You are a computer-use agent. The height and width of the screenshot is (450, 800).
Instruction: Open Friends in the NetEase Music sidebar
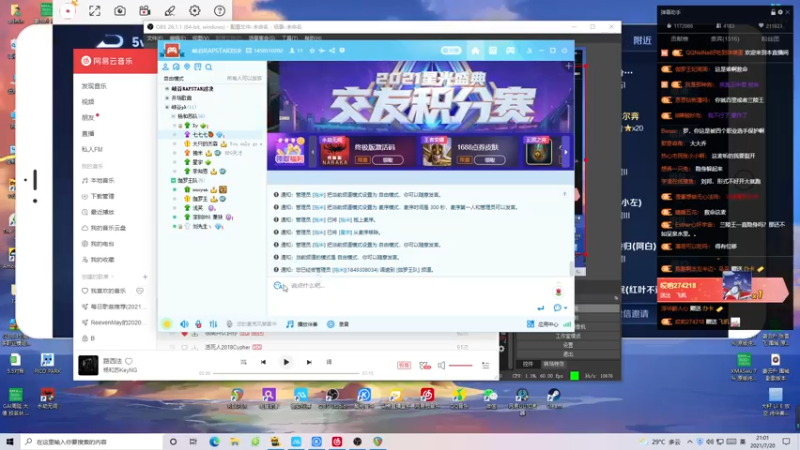pyautogui.click(x=88, y=118)
